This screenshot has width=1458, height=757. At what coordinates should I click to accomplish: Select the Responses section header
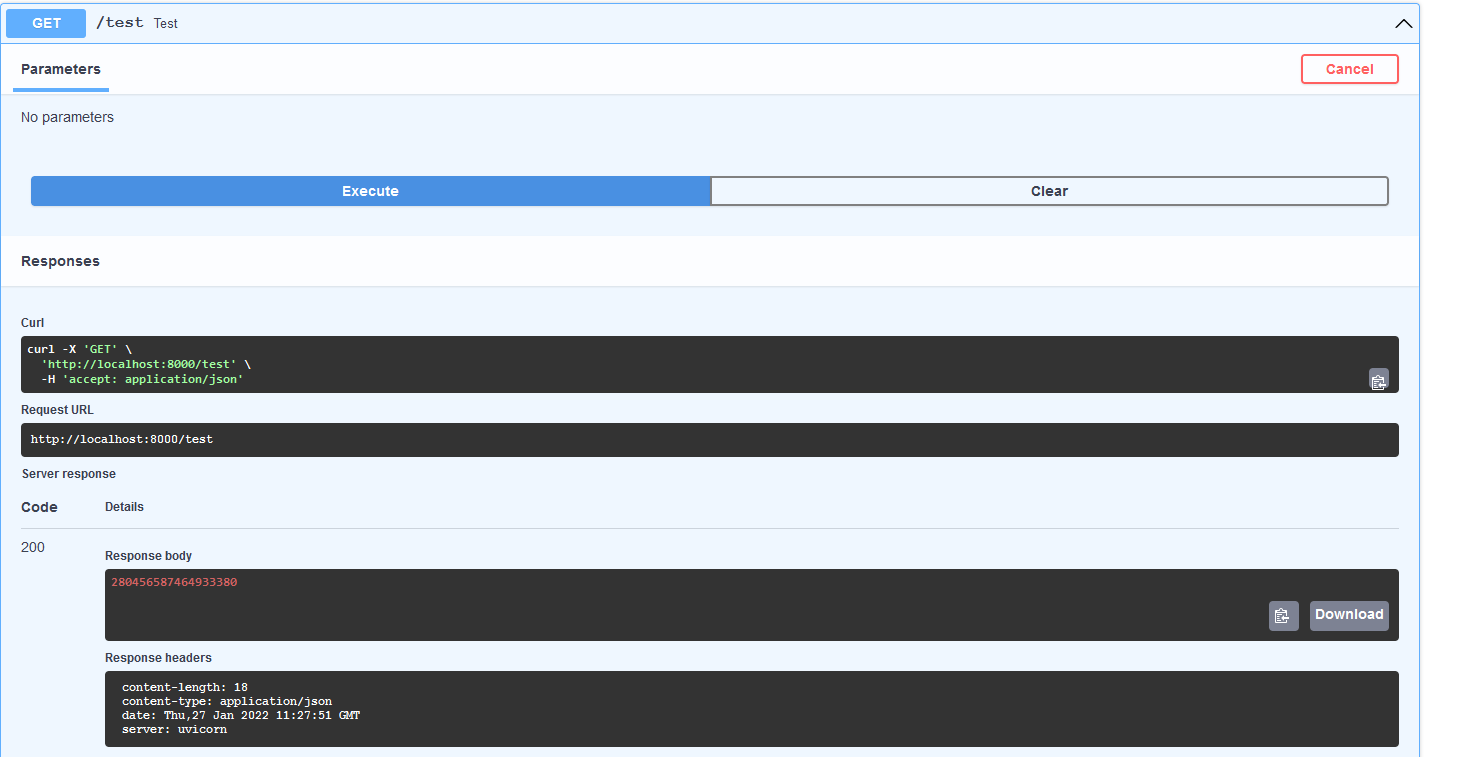click(60, 261)
